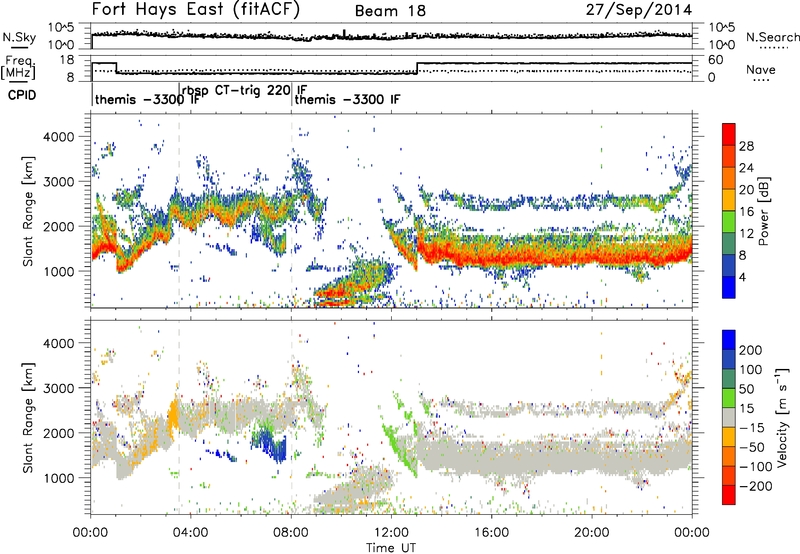Click the '60' Nave axis tick
800x554 pixels.
pos(716,60)
